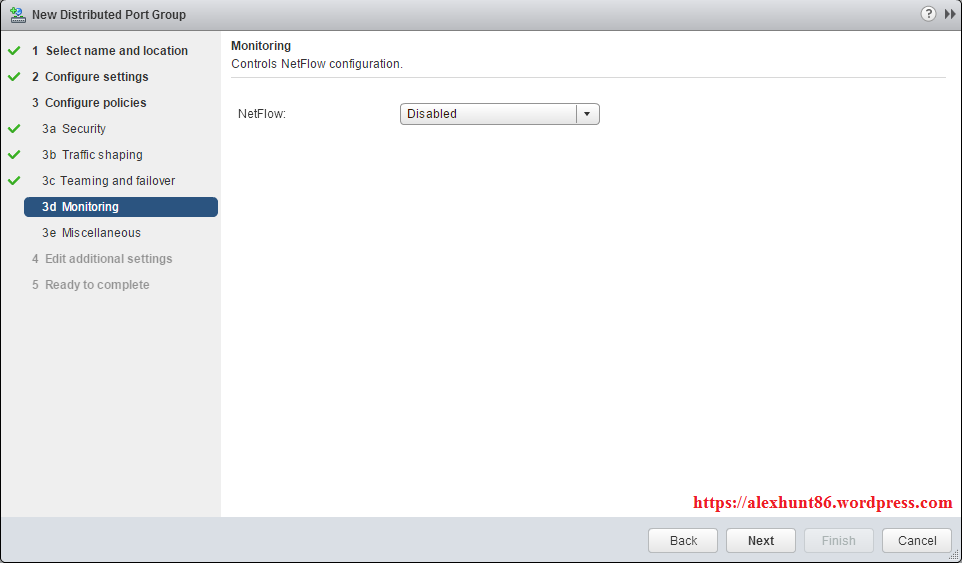Select step 4 Edit additional settings
This screenshot has height=563, width=962.
102,259
